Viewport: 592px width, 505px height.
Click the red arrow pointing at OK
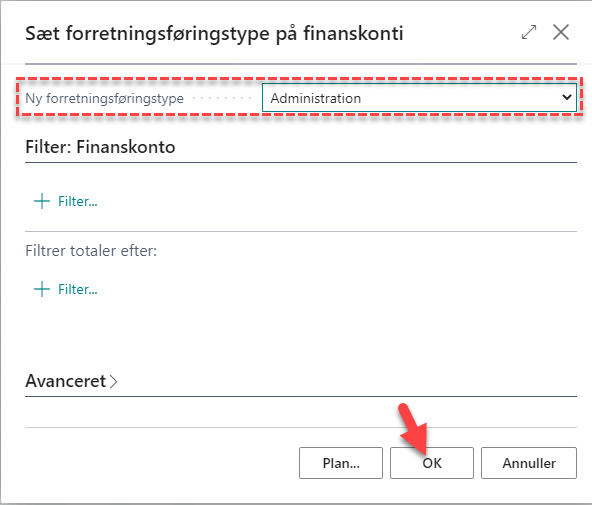click(413, 428)
